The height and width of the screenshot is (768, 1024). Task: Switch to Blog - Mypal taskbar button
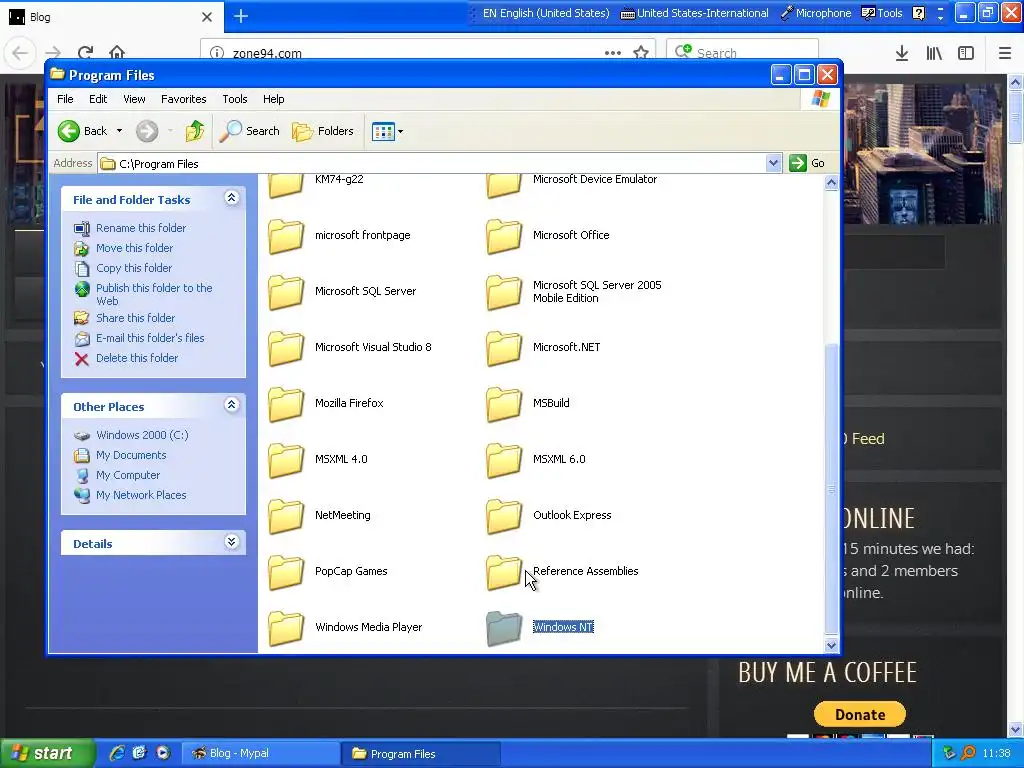(x=261, y=753)
